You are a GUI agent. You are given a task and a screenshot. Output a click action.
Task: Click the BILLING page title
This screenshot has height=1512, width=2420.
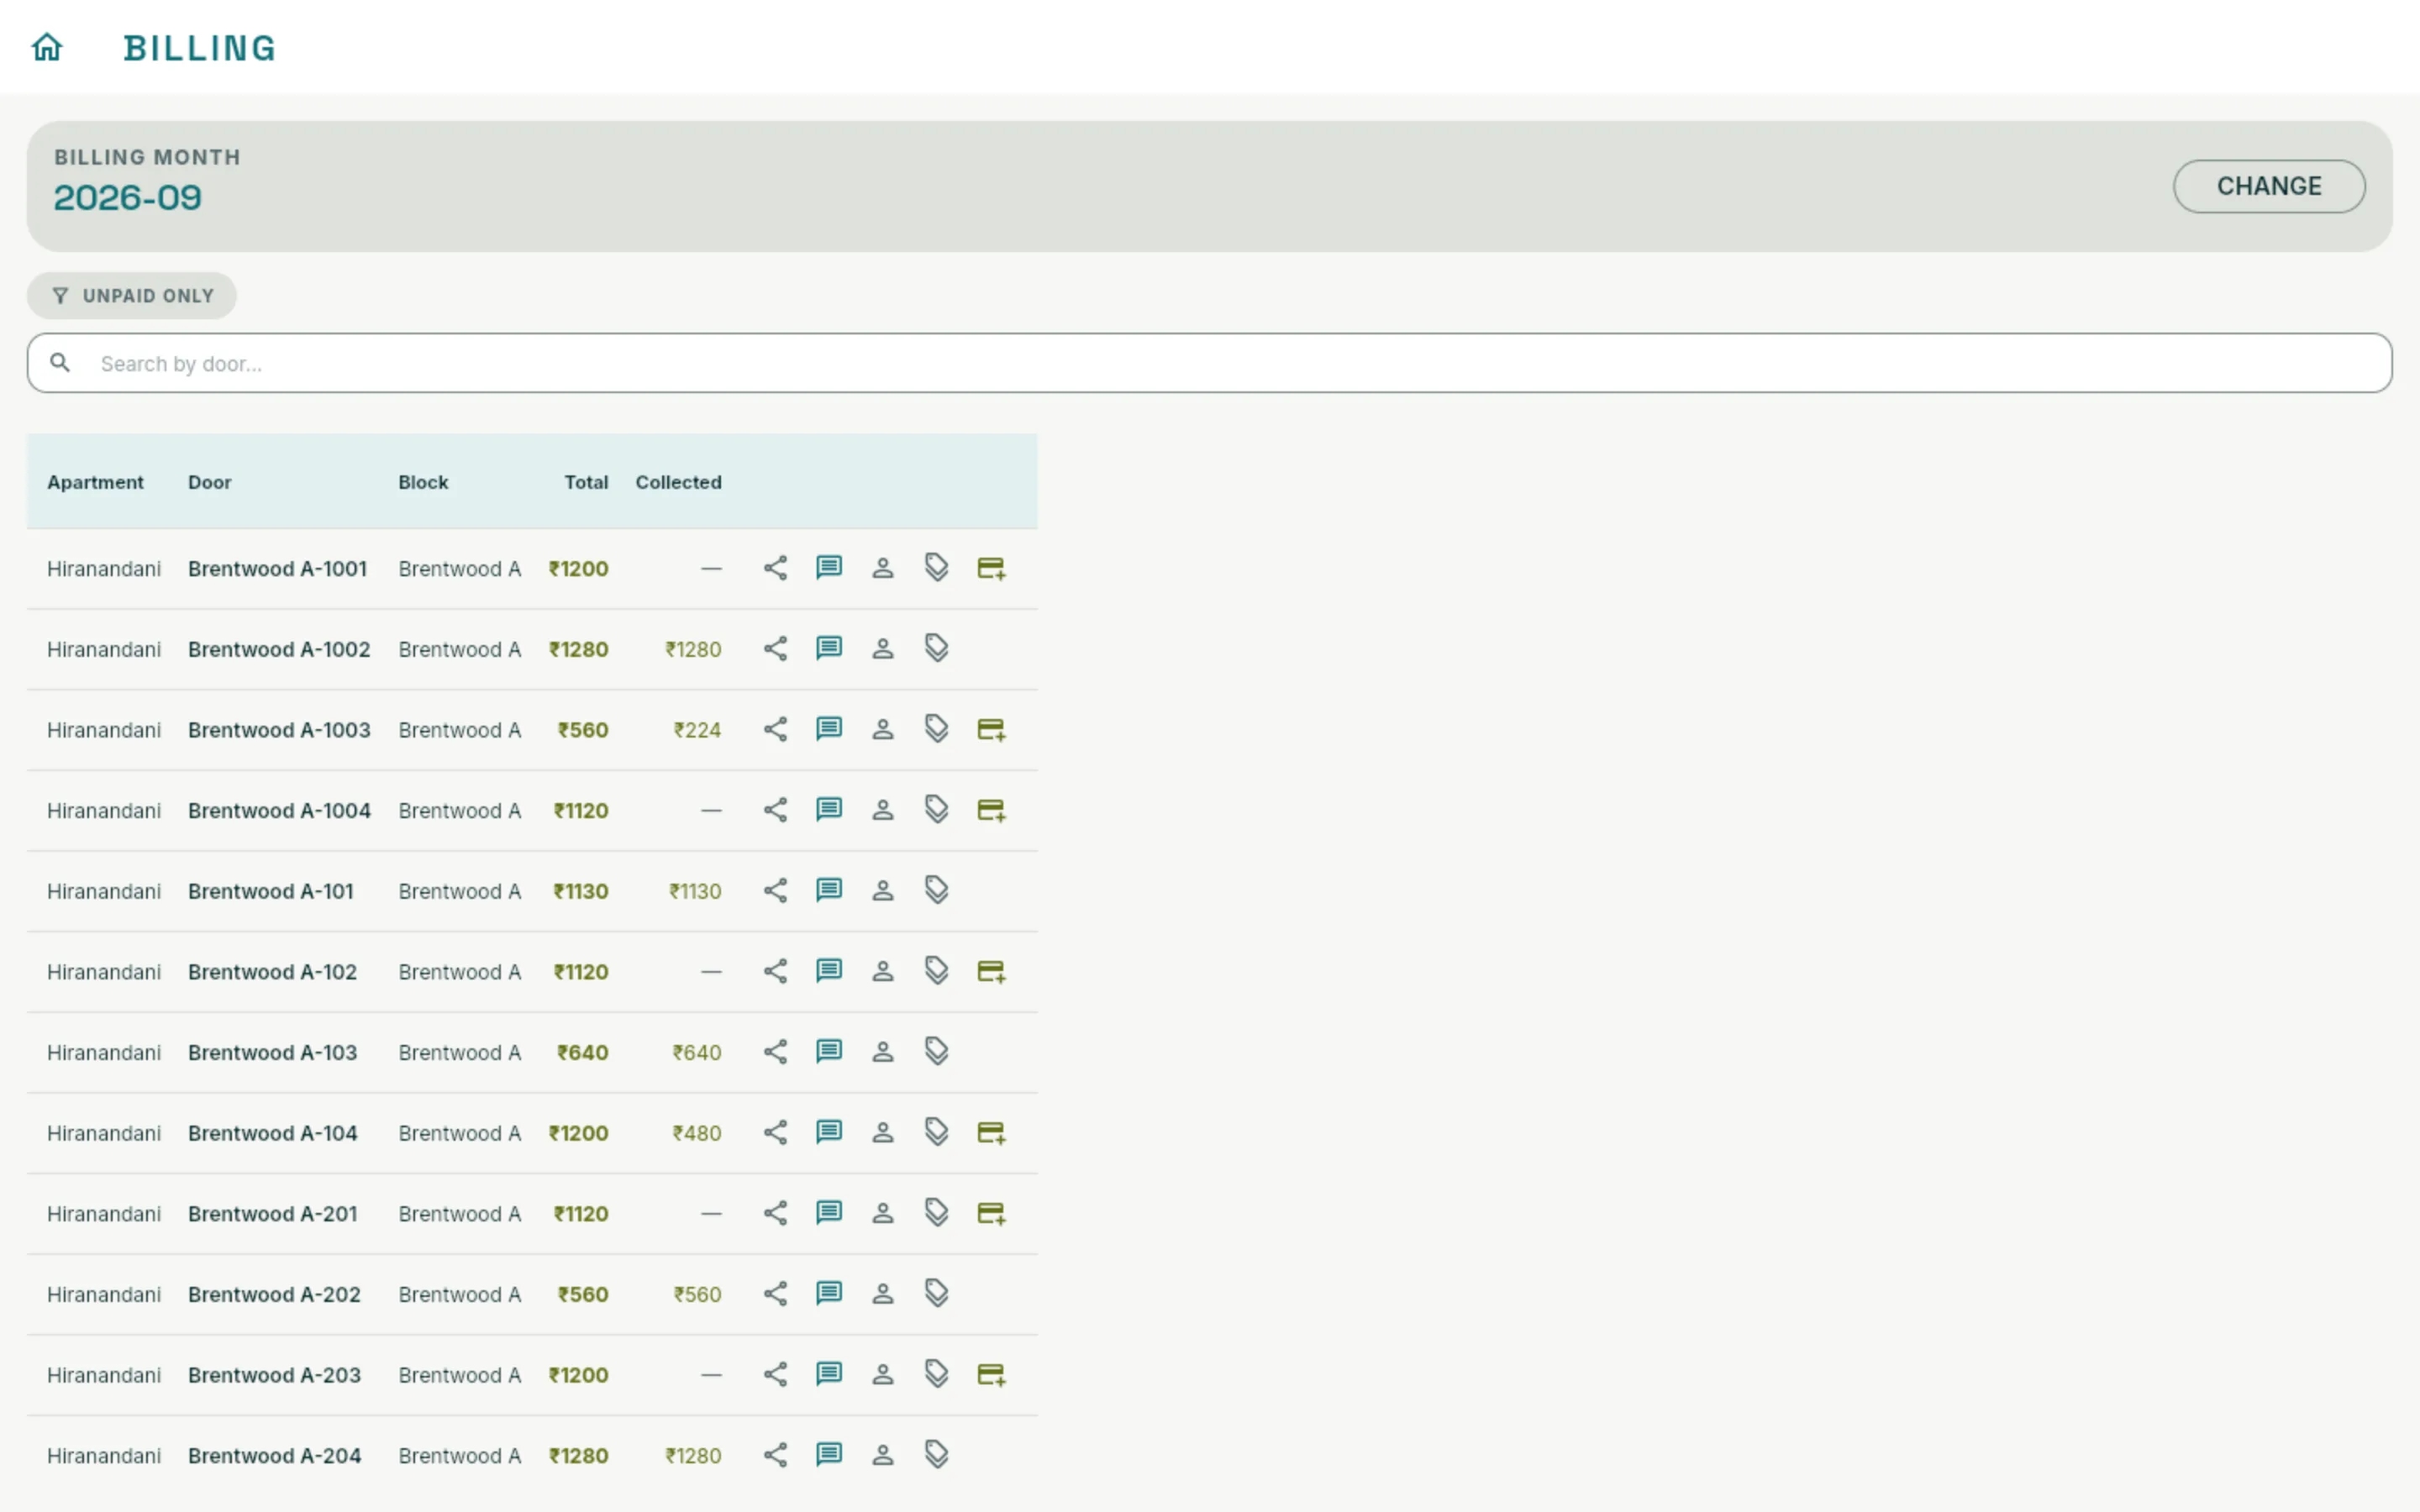click(199, 48)
